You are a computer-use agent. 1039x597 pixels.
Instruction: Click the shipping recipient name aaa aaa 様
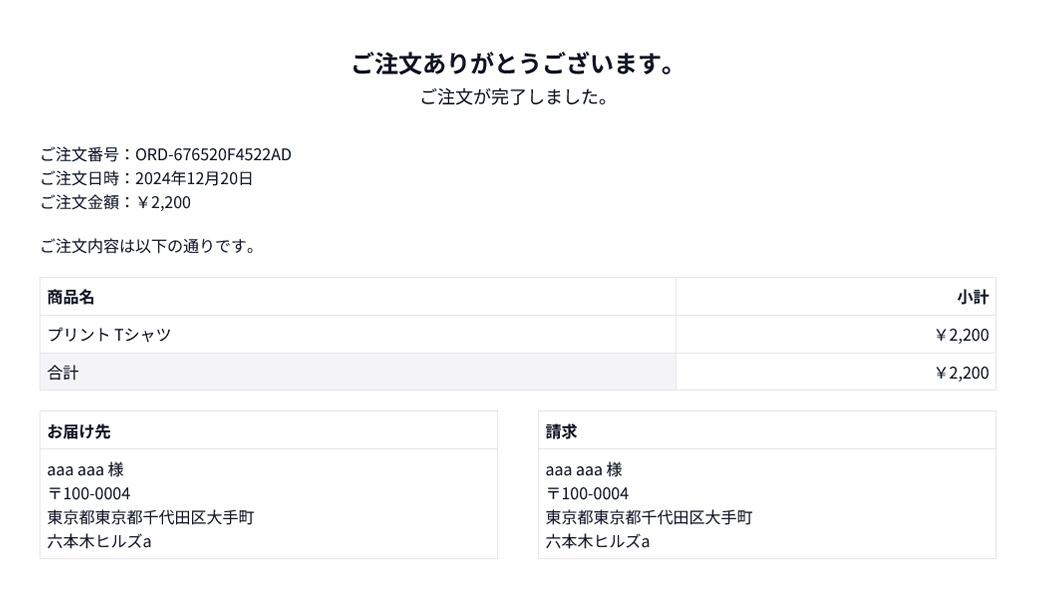[x=85, y=470]
